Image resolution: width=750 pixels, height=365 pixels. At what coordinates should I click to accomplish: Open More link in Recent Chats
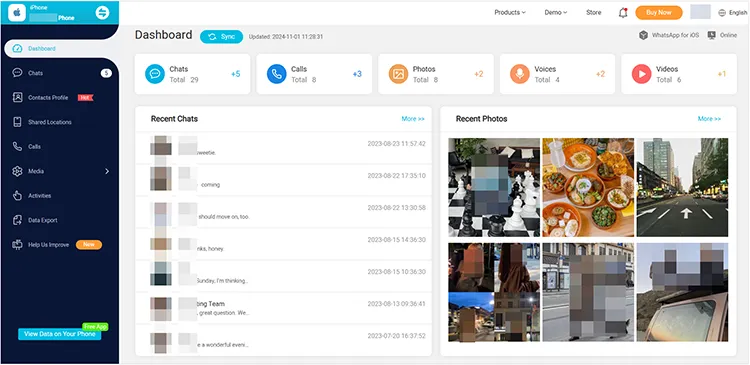click(x=413, y=119)
